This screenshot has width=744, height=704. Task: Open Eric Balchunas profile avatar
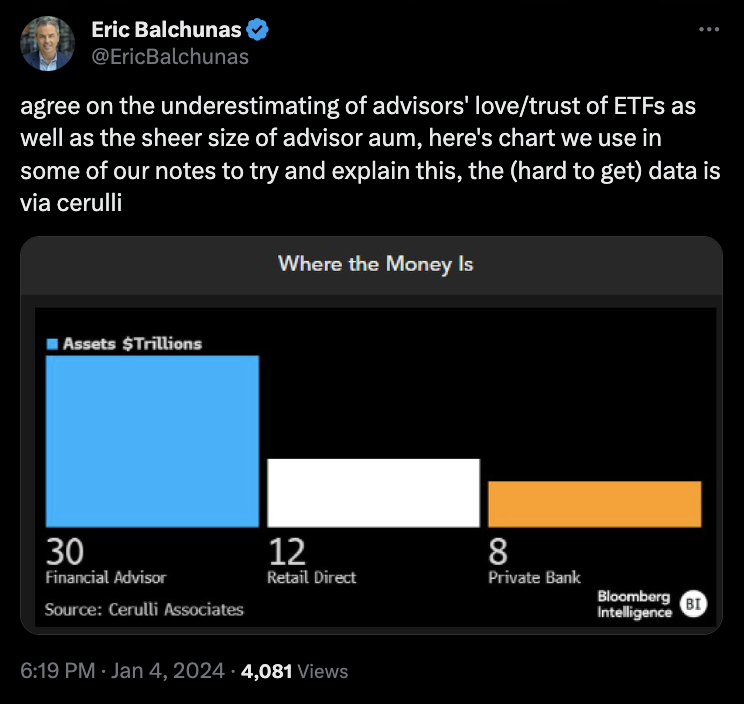coord(47,44)
